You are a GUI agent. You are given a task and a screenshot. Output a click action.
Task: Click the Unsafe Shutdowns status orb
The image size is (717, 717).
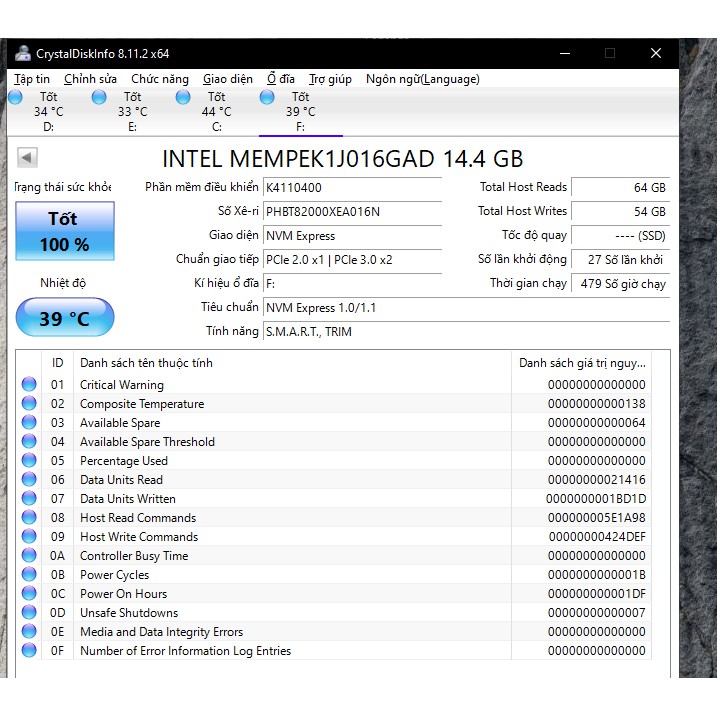click(29, 613)
